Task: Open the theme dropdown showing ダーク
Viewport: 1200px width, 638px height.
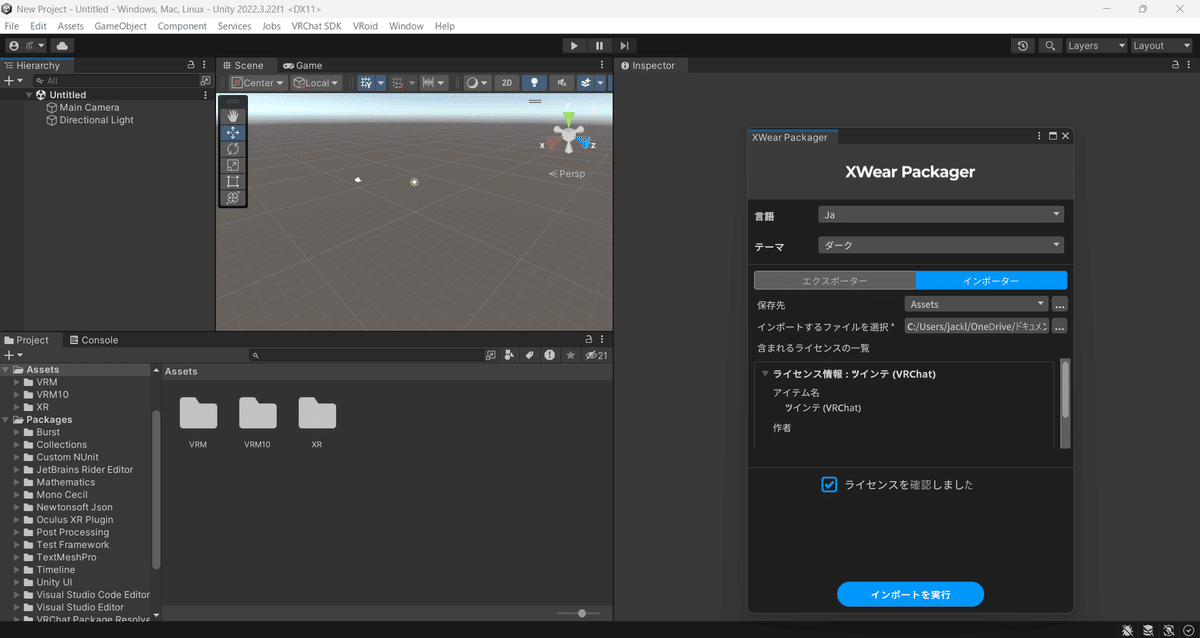Action: click(940, 245)
